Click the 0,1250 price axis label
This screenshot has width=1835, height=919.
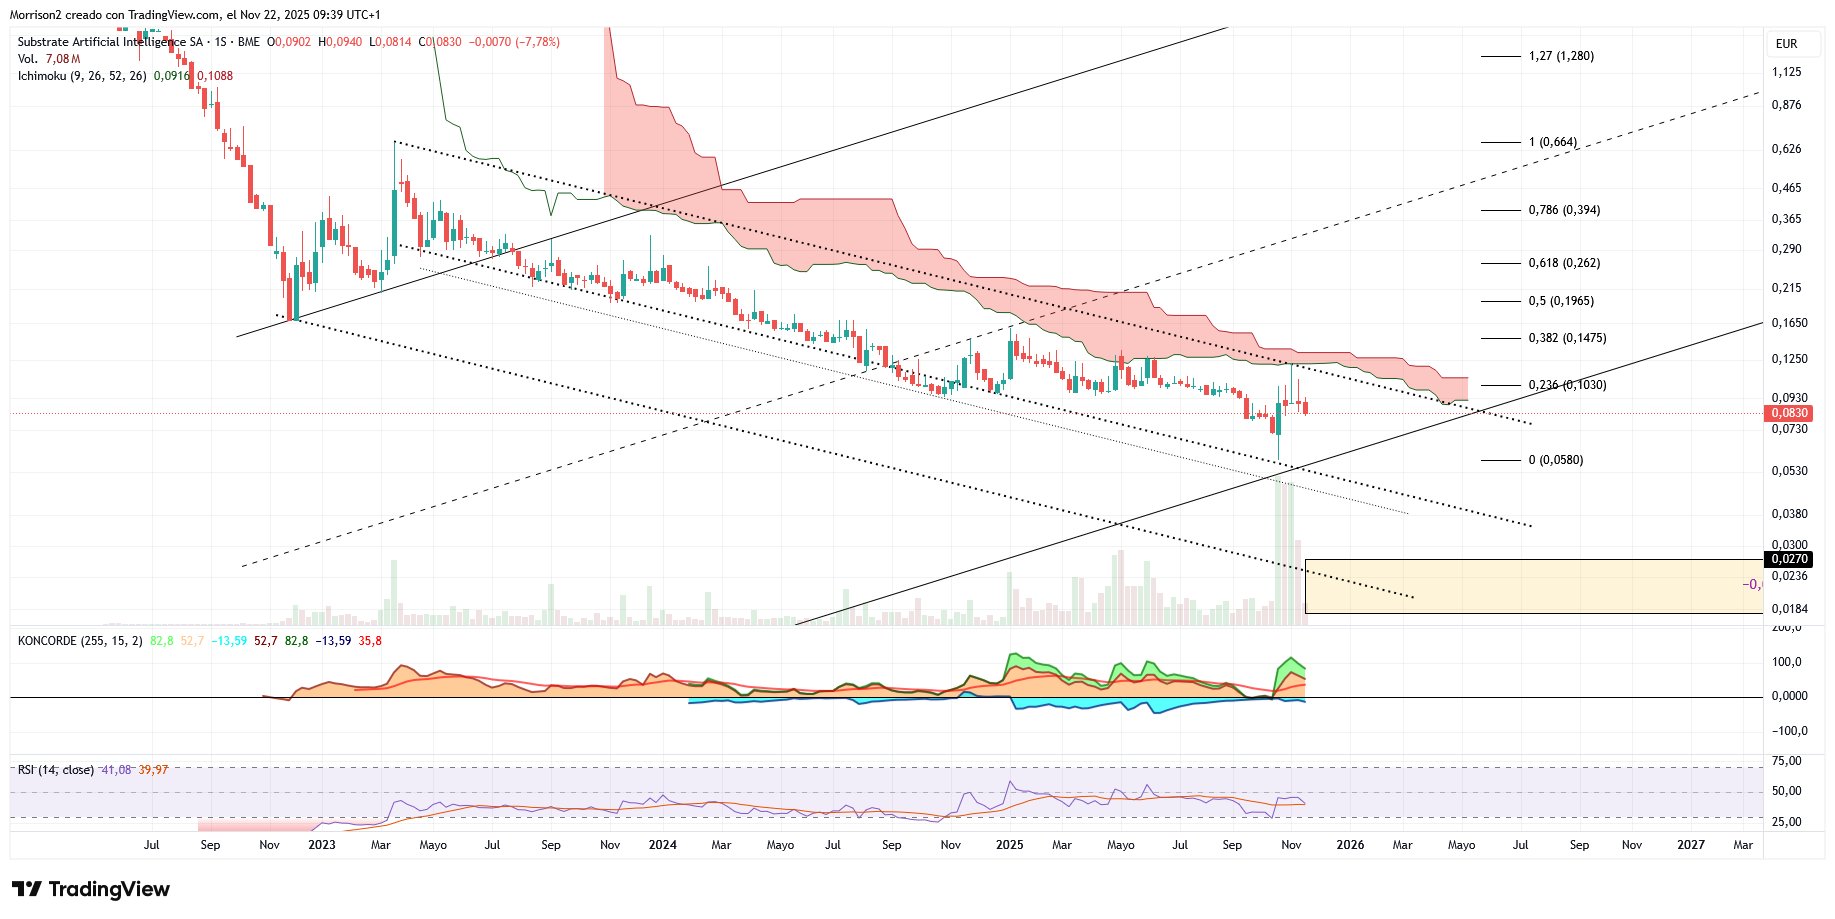tap(1790, 359)
